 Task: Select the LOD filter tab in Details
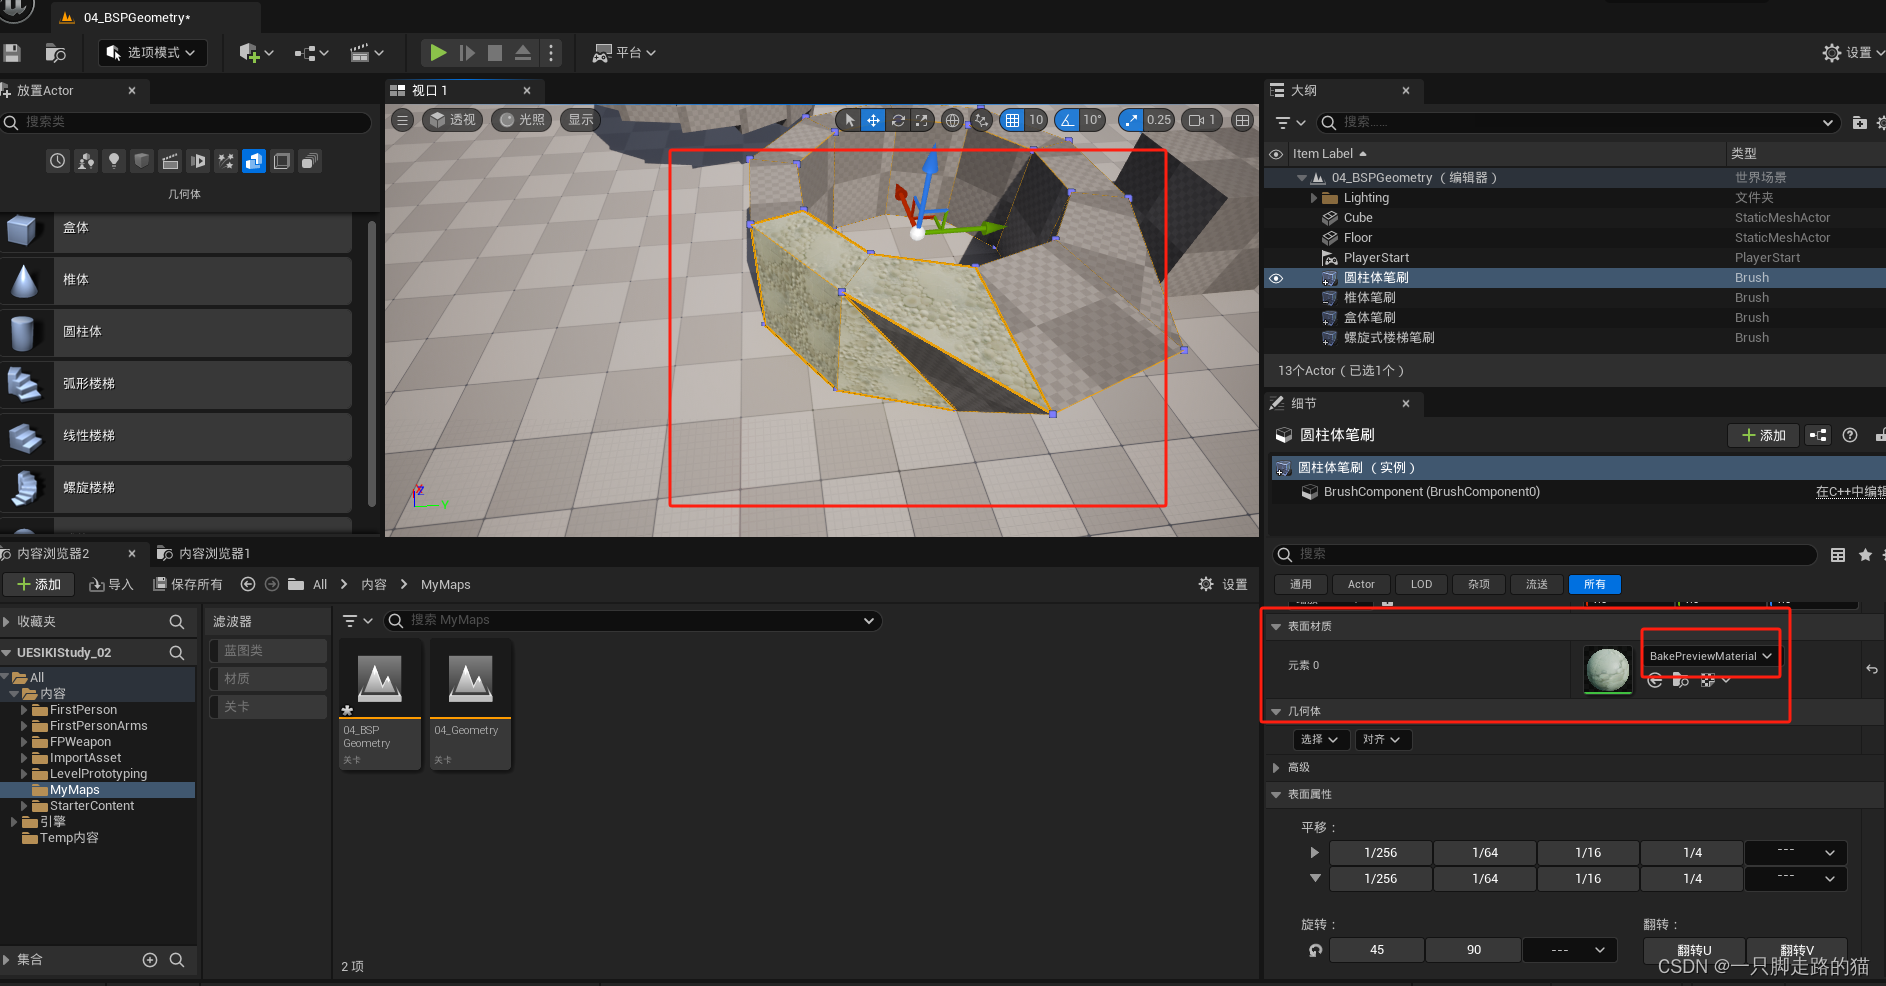click(1421, 585)
